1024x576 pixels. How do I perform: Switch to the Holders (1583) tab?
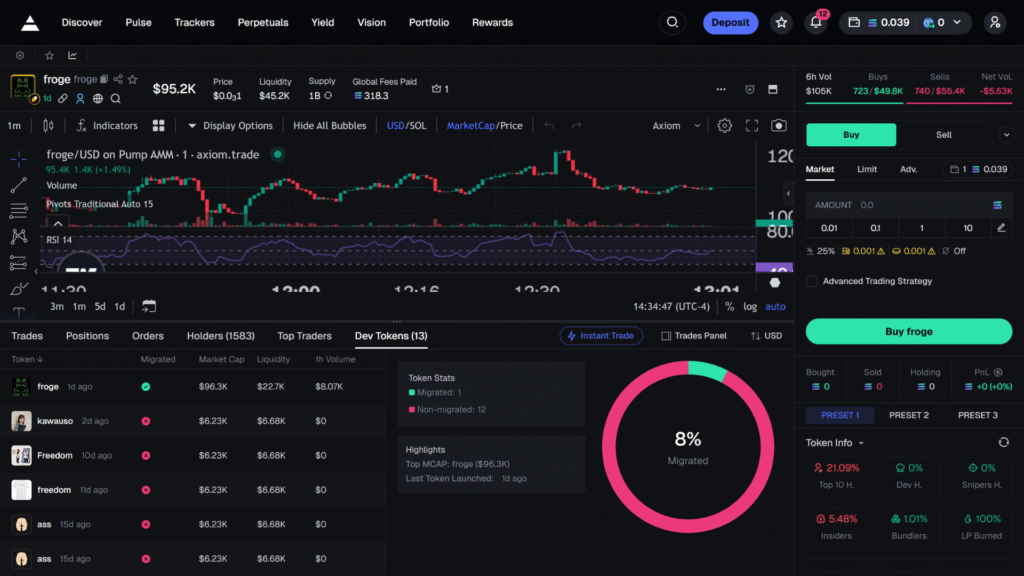point(220,336)
